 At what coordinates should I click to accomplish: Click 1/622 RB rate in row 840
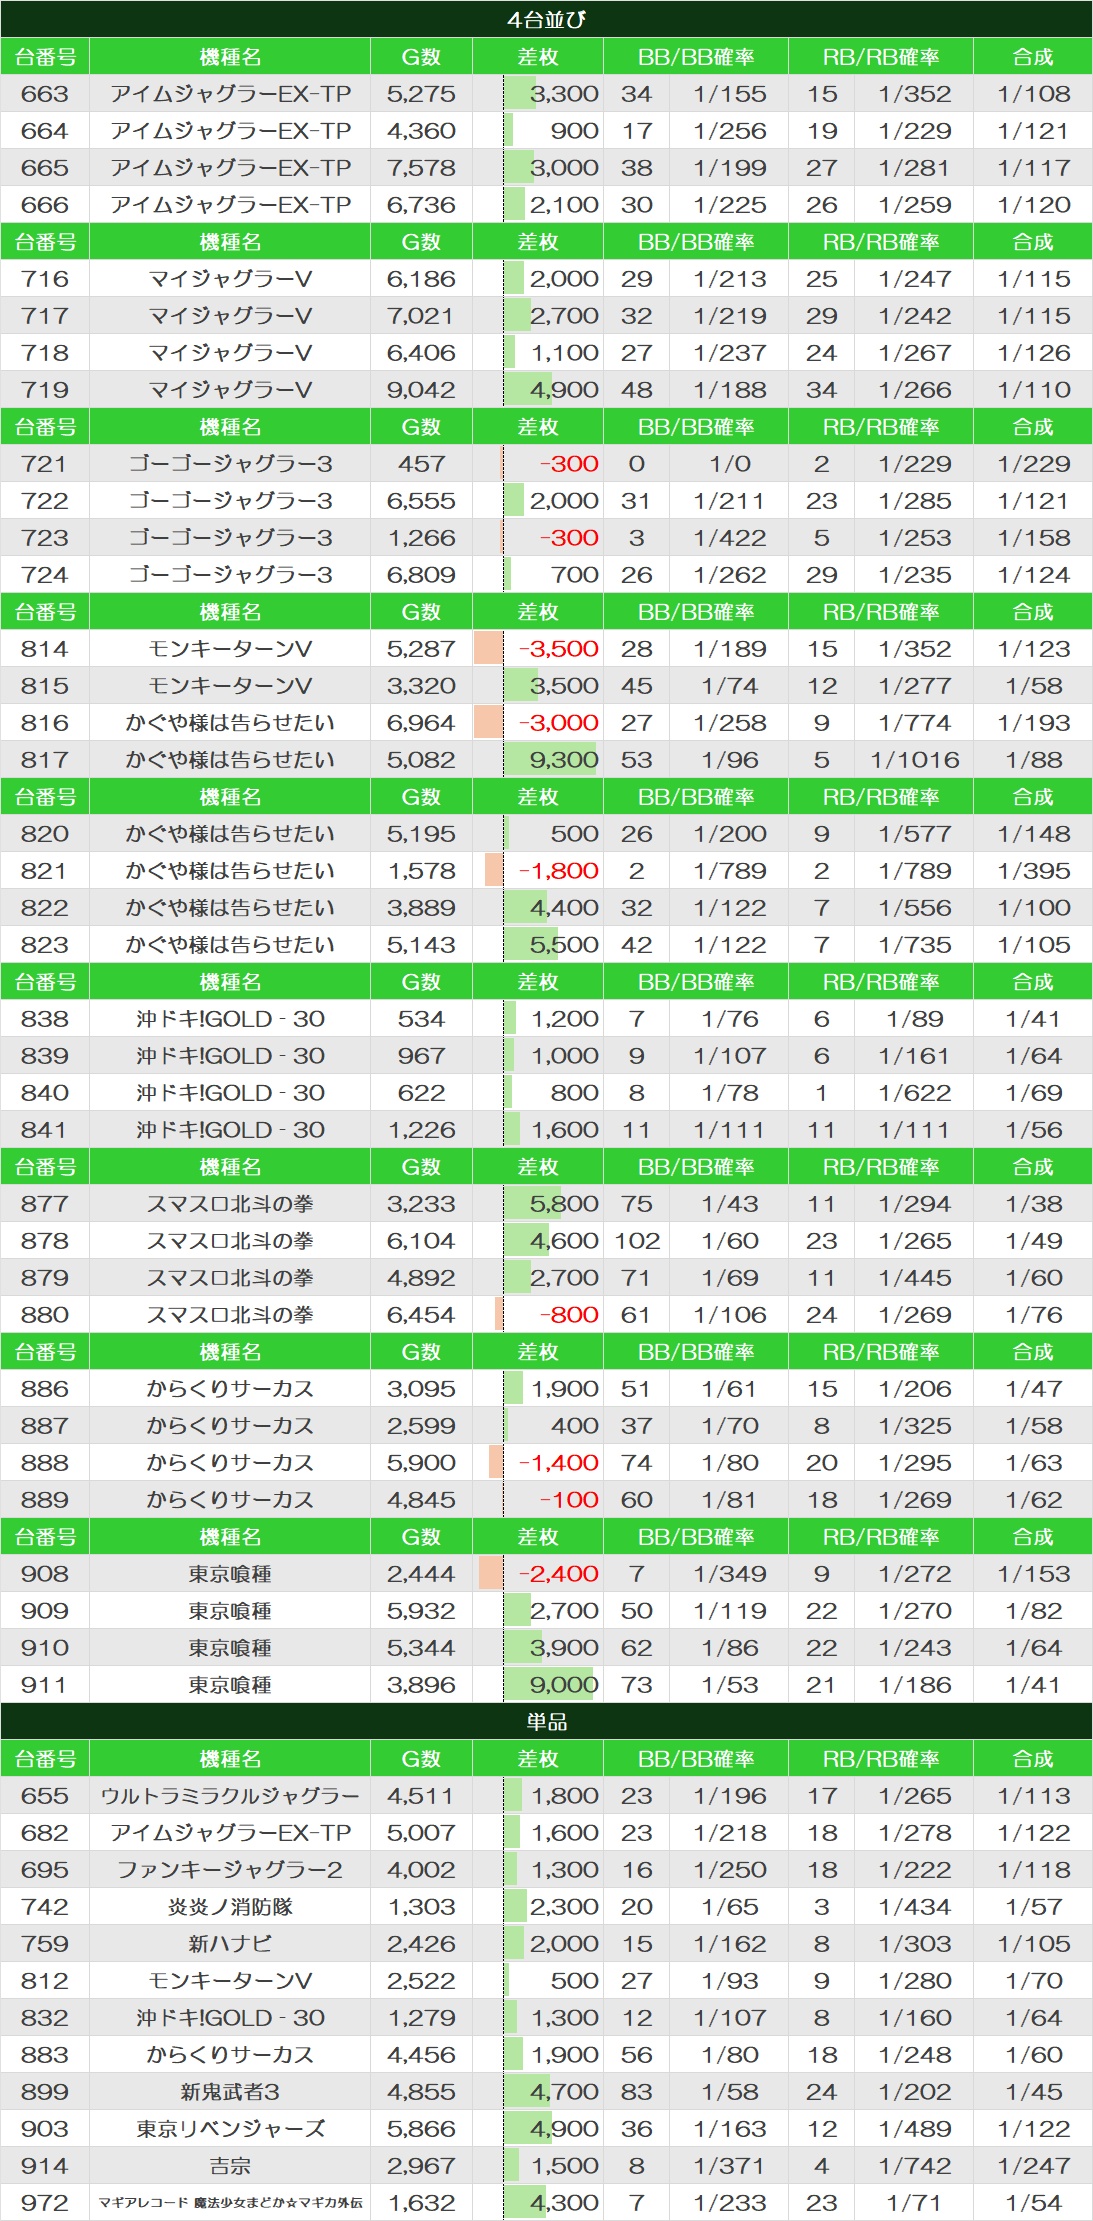click(915, 1093)
